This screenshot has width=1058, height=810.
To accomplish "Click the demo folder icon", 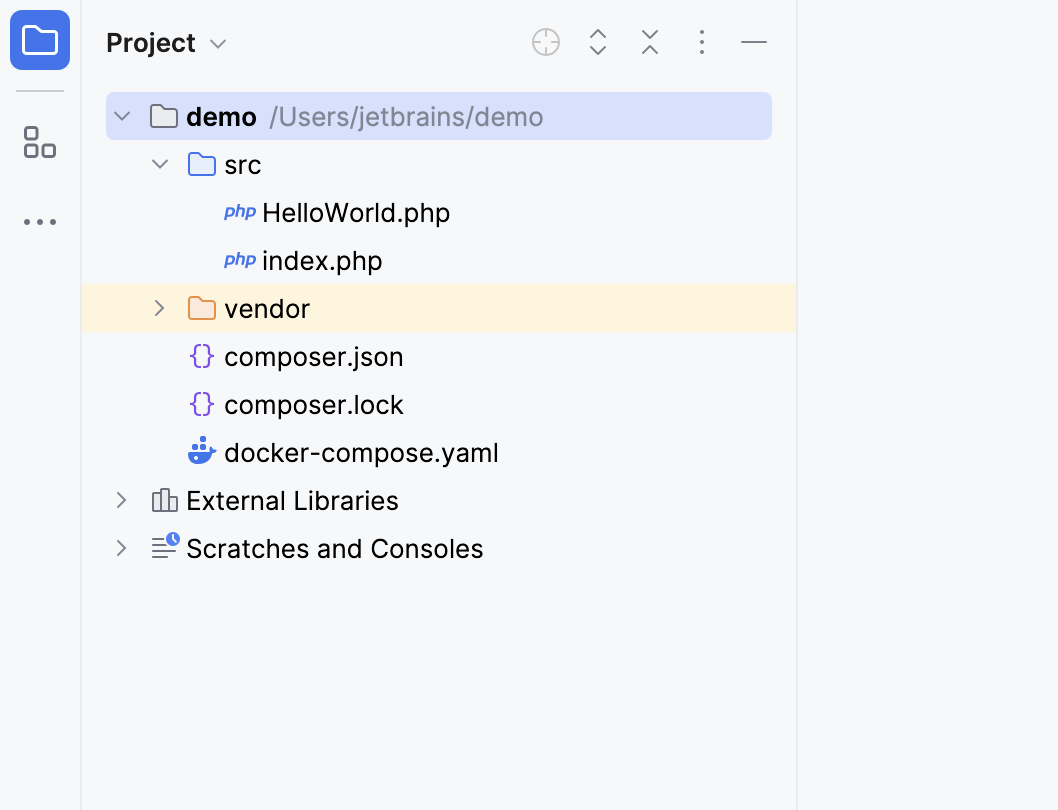I will coord(164,116).
